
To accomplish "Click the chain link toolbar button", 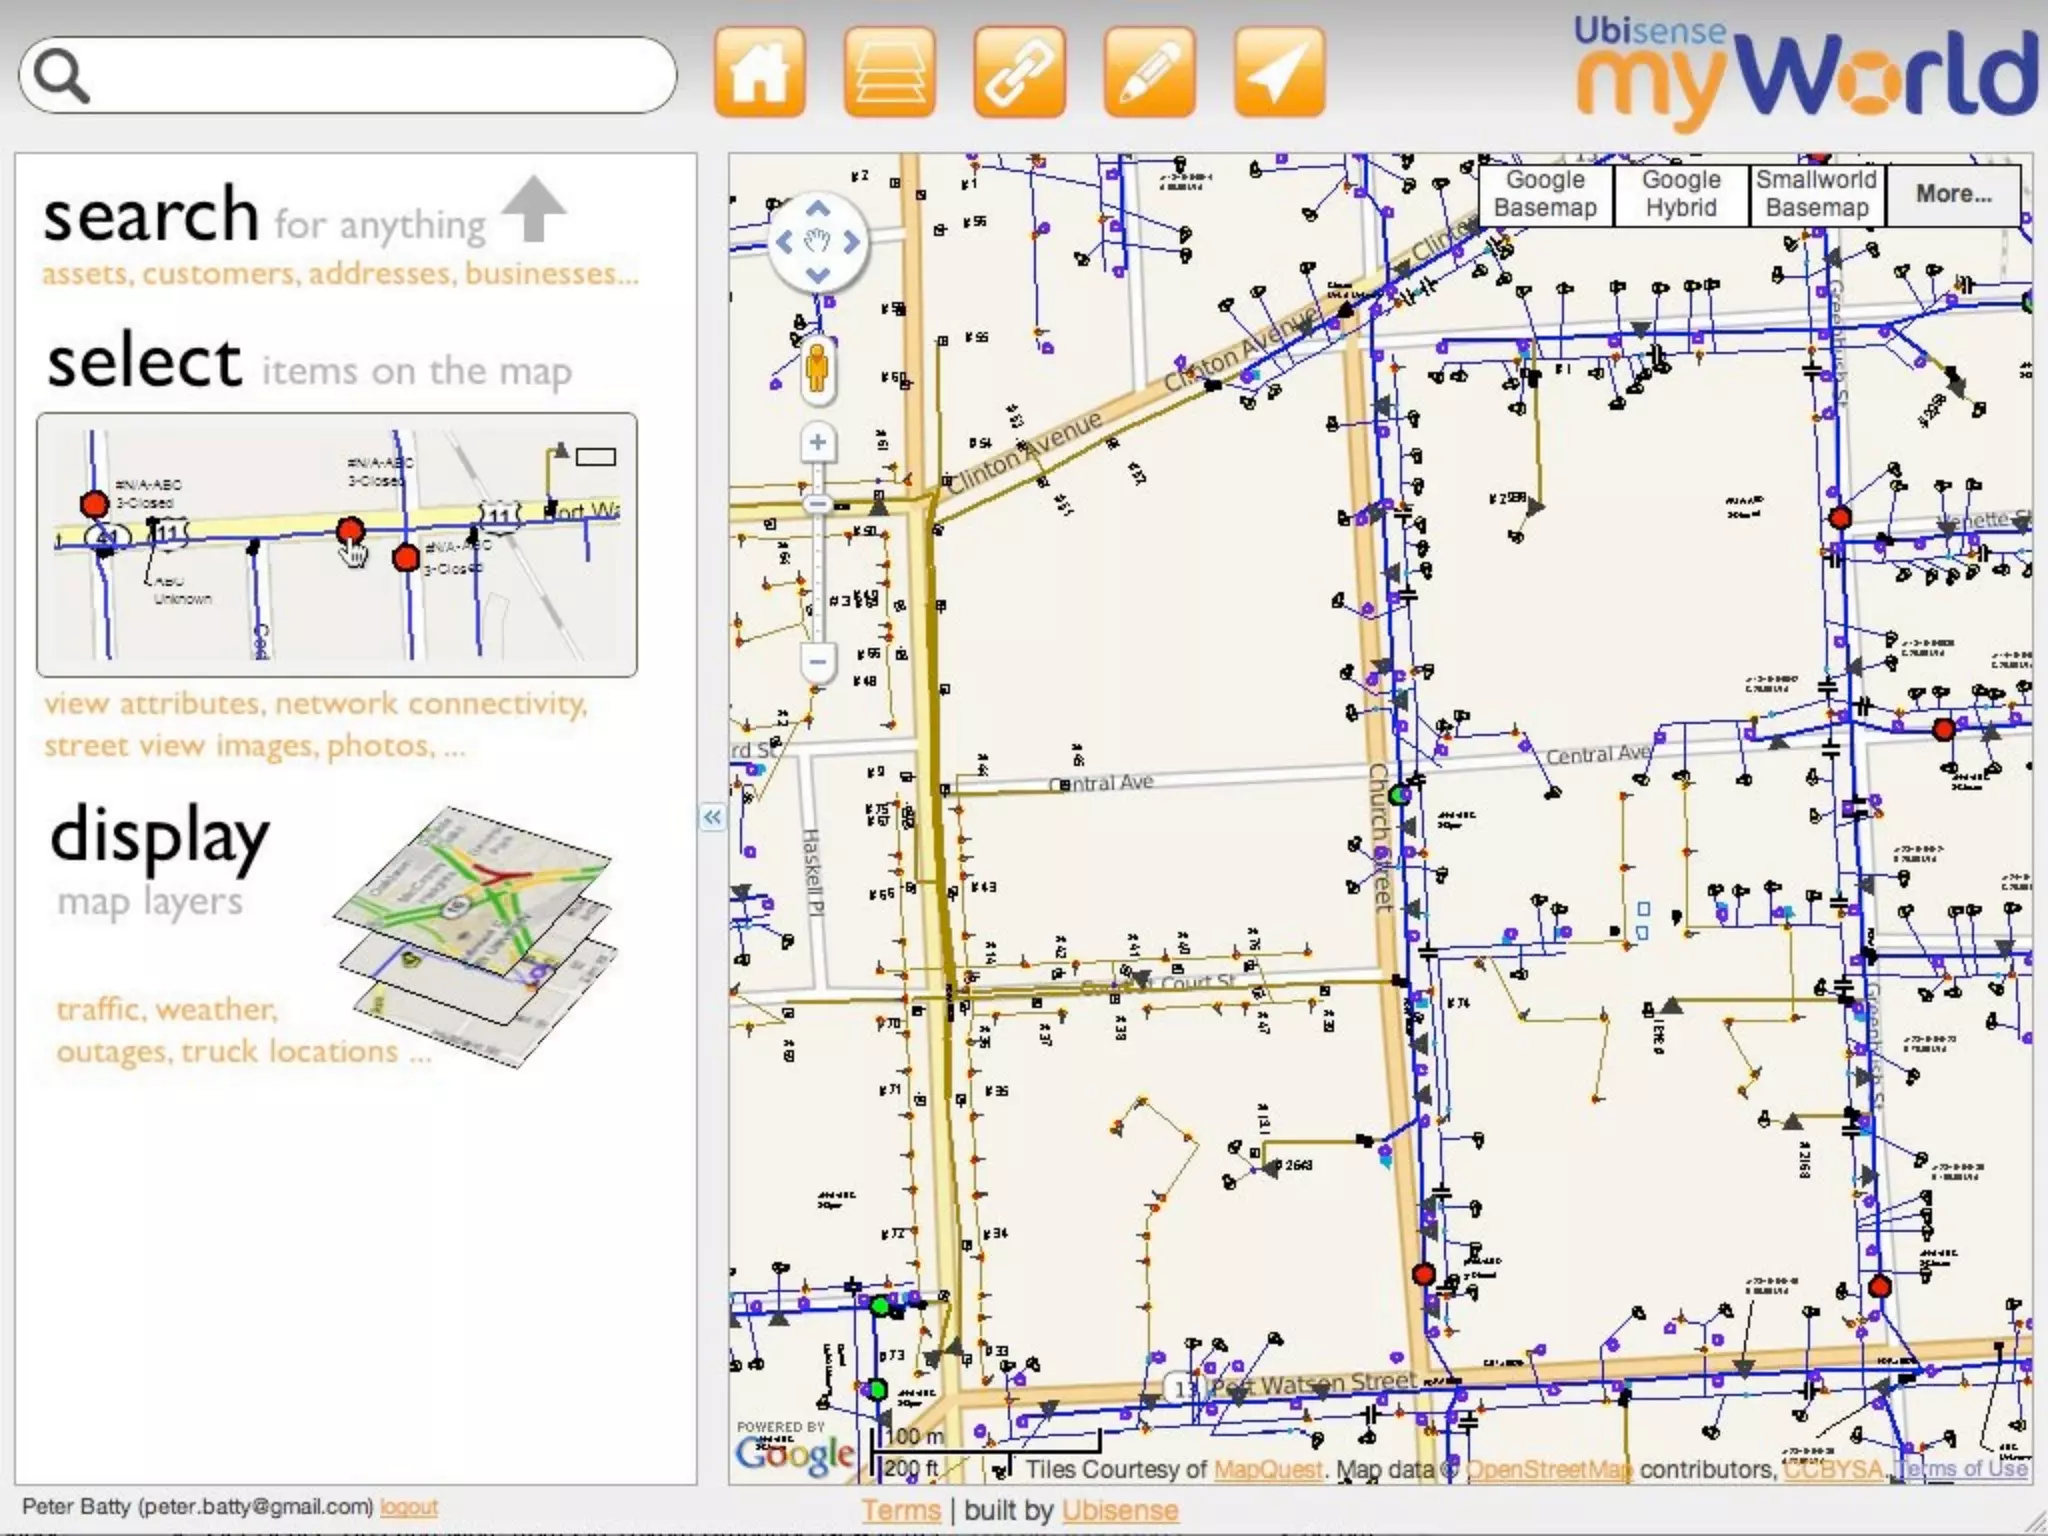I will pyautogui.click(x=1019, y=73).
